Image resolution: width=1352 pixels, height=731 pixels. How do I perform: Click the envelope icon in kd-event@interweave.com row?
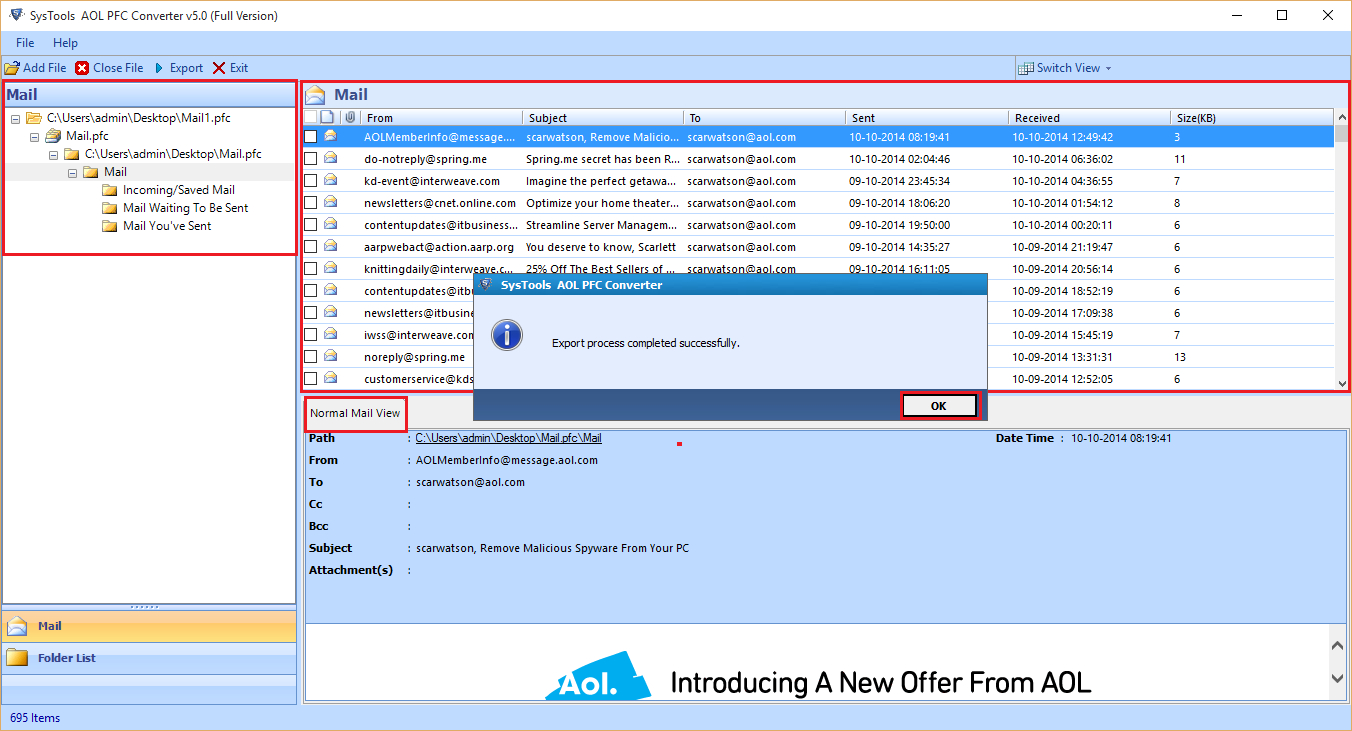click(330, 180)
